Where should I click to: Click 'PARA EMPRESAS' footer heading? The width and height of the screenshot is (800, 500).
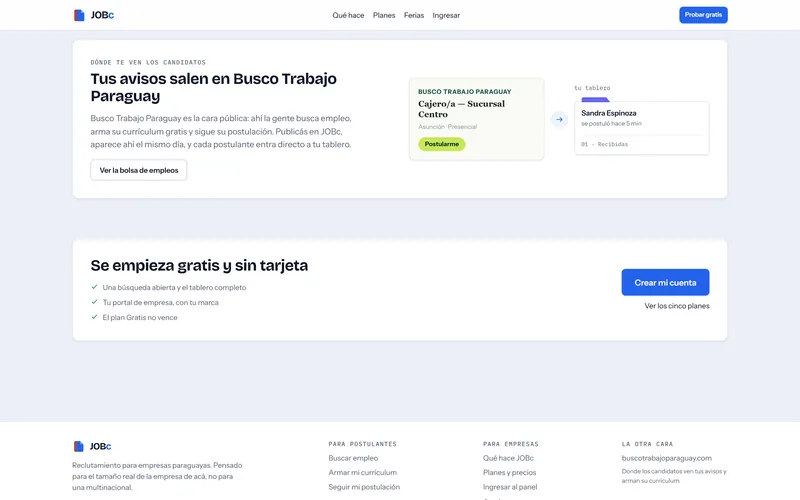click(x=511, y=444)
